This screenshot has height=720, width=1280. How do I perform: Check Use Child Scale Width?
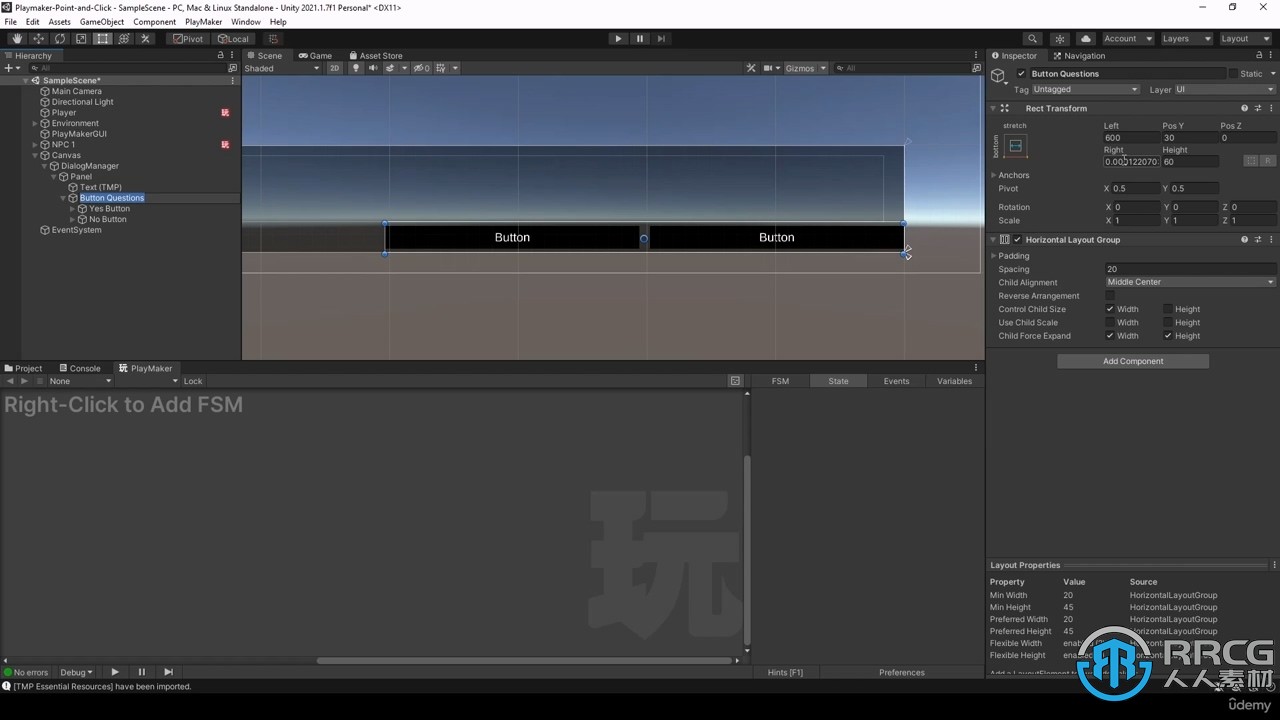(1110, 323)
